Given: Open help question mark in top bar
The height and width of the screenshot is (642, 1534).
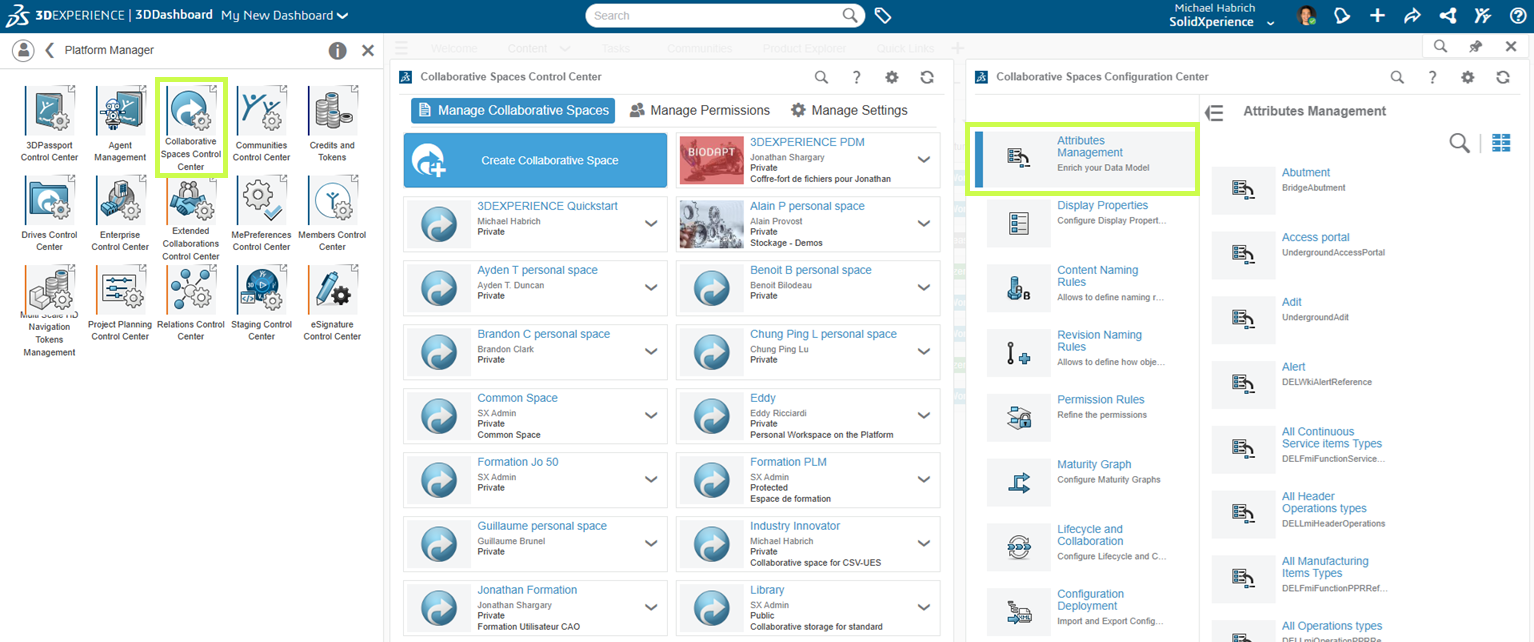Looking at the screenshot, I should point(1517,16).
